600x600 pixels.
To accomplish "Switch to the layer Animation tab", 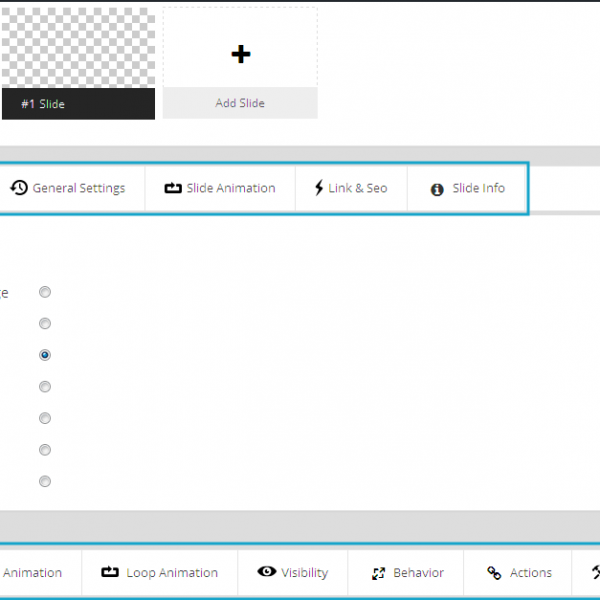I will [x=32, y=573].
